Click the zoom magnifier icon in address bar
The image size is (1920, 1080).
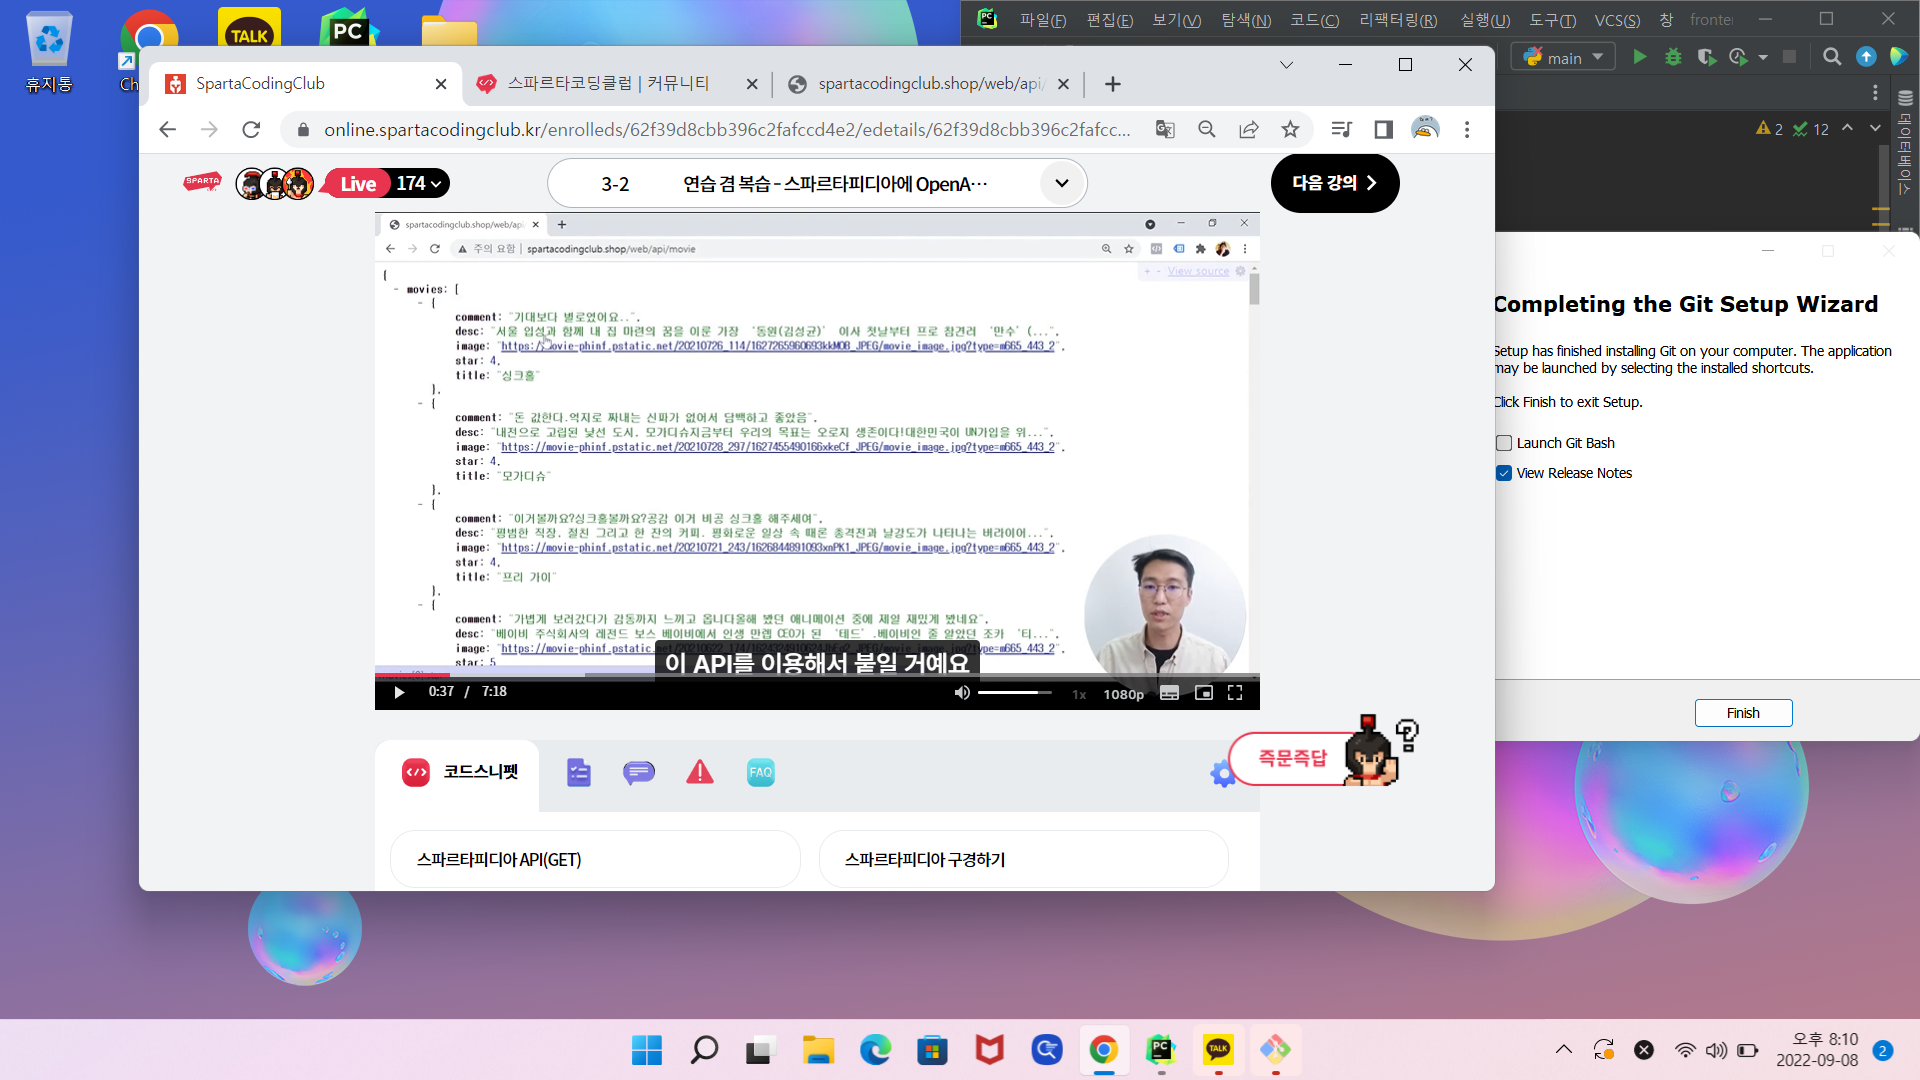tap(1207, 129)
